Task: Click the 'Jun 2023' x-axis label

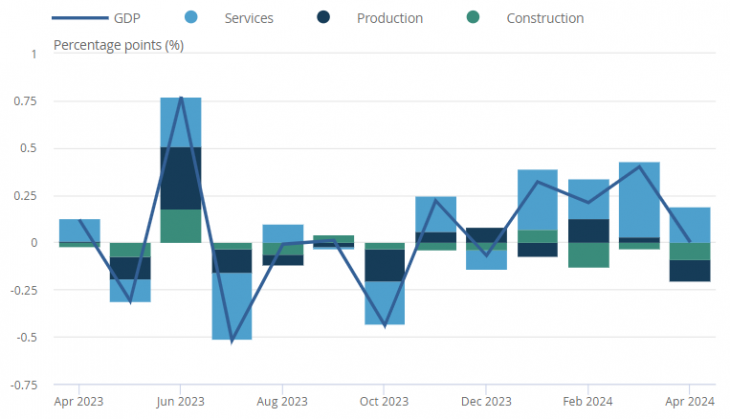Action: 180,401
